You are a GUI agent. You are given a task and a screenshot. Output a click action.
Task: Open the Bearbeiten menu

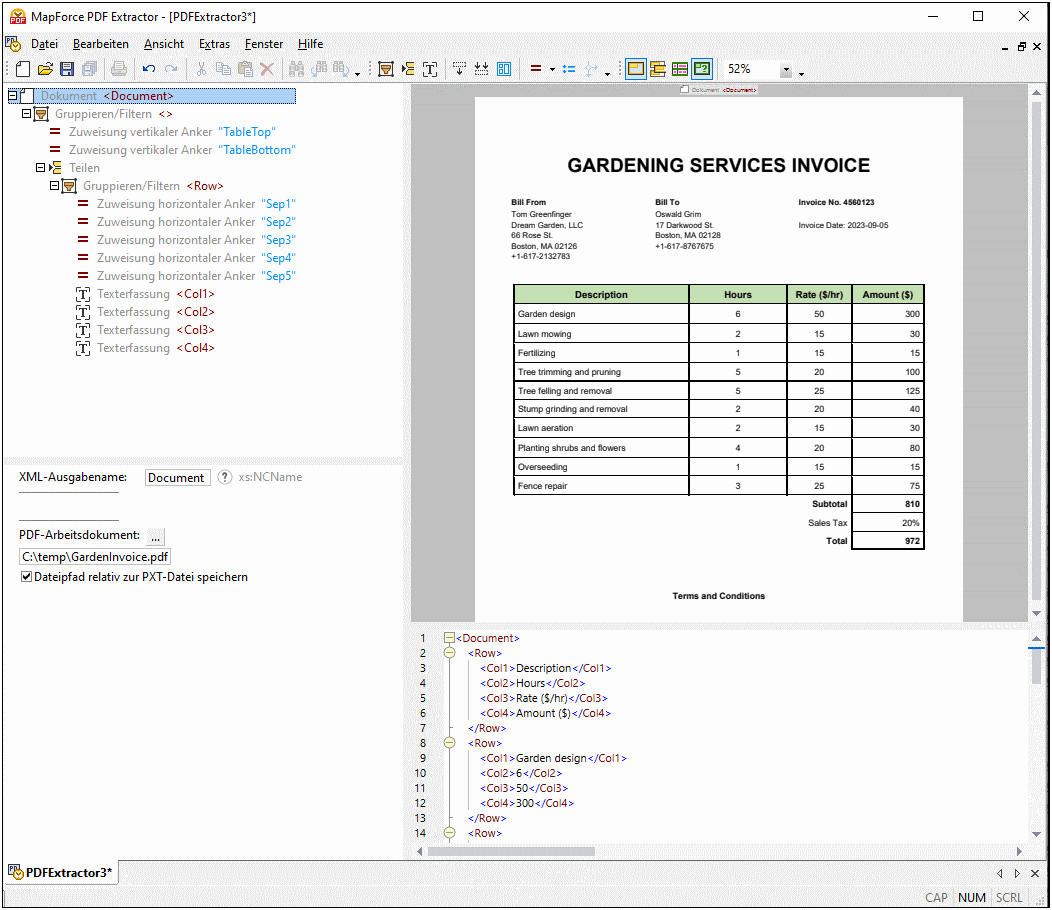(101, 44)
